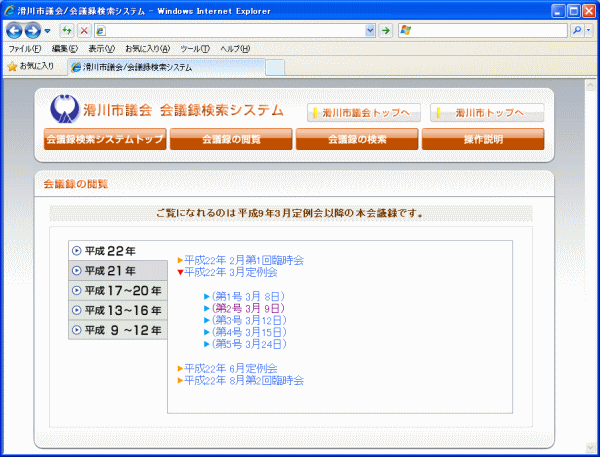
Task: Select the 平成17~20年 year tab
Action: 118,291
